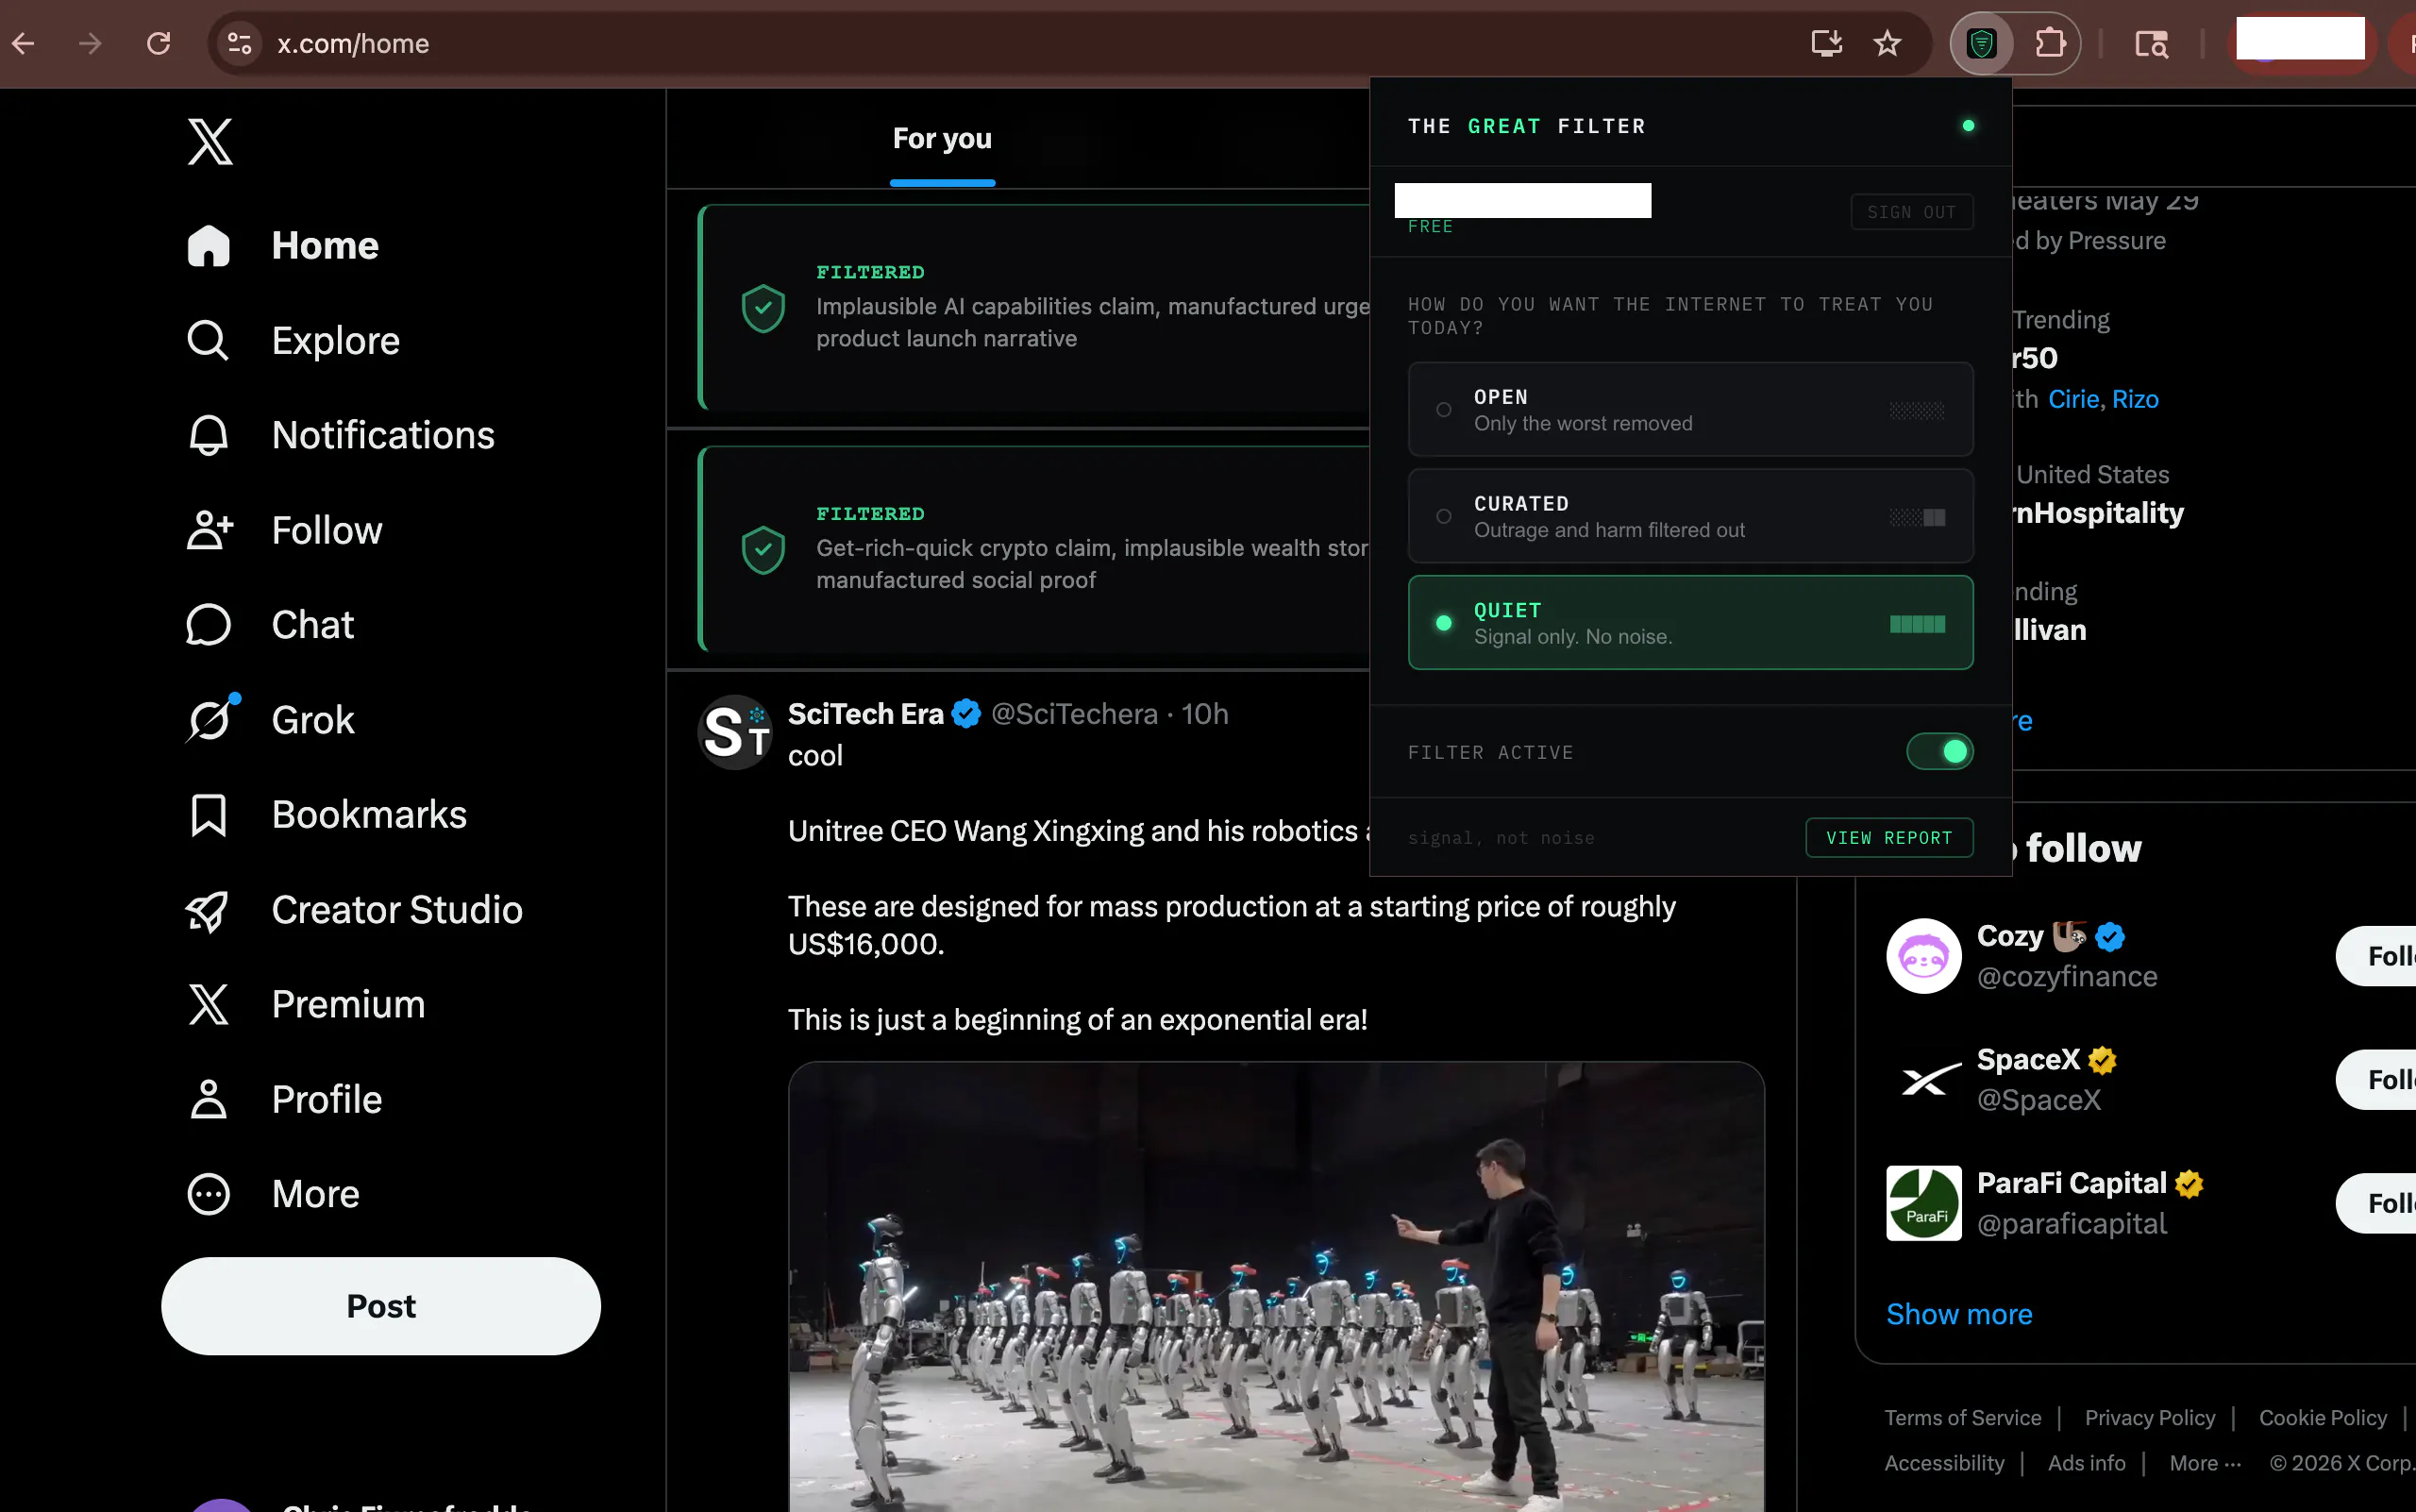Click @SciTechera handle in post

tap(1074, 714)
